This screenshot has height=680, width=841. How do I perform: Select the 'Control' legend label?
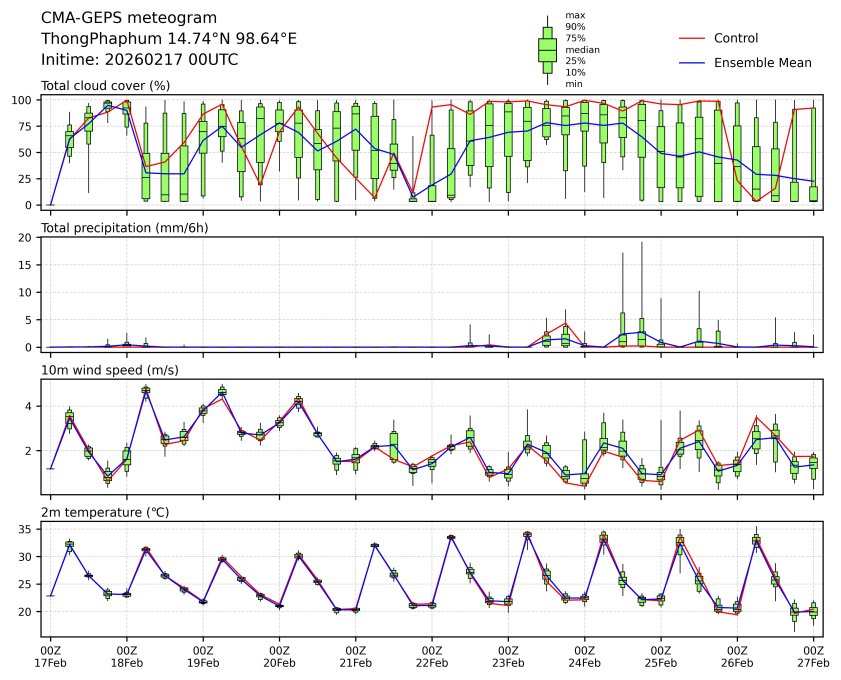735,38
